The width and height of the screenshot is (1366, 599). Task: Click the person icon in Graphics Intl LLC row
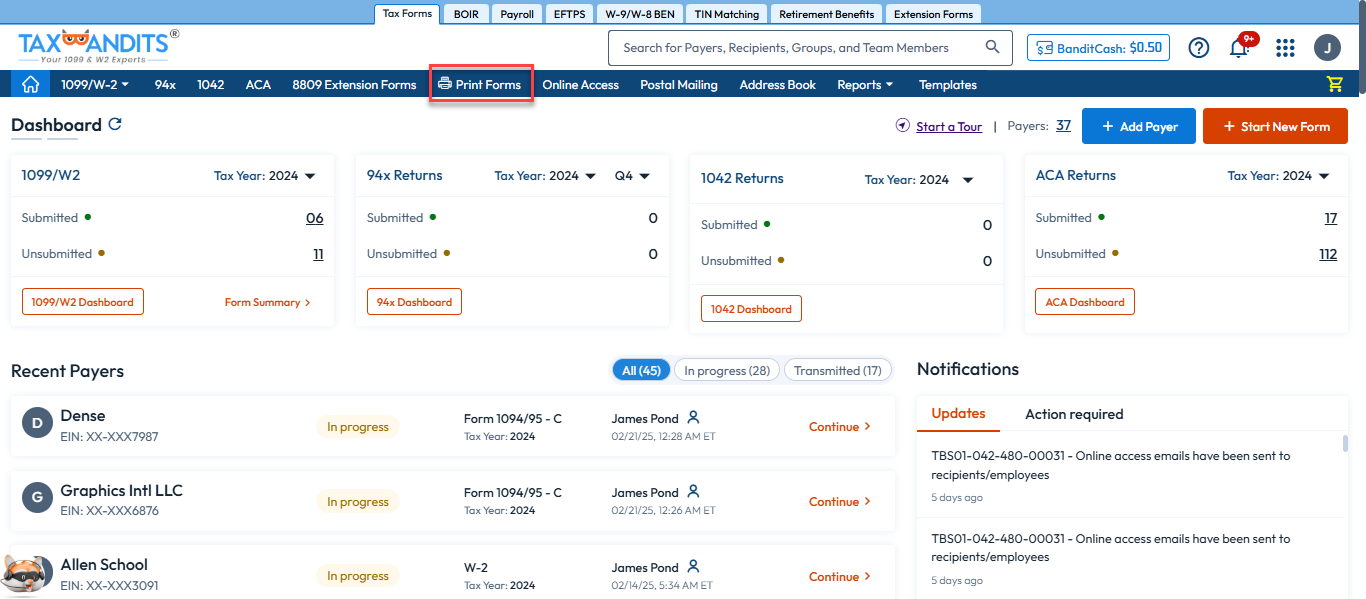693,491
